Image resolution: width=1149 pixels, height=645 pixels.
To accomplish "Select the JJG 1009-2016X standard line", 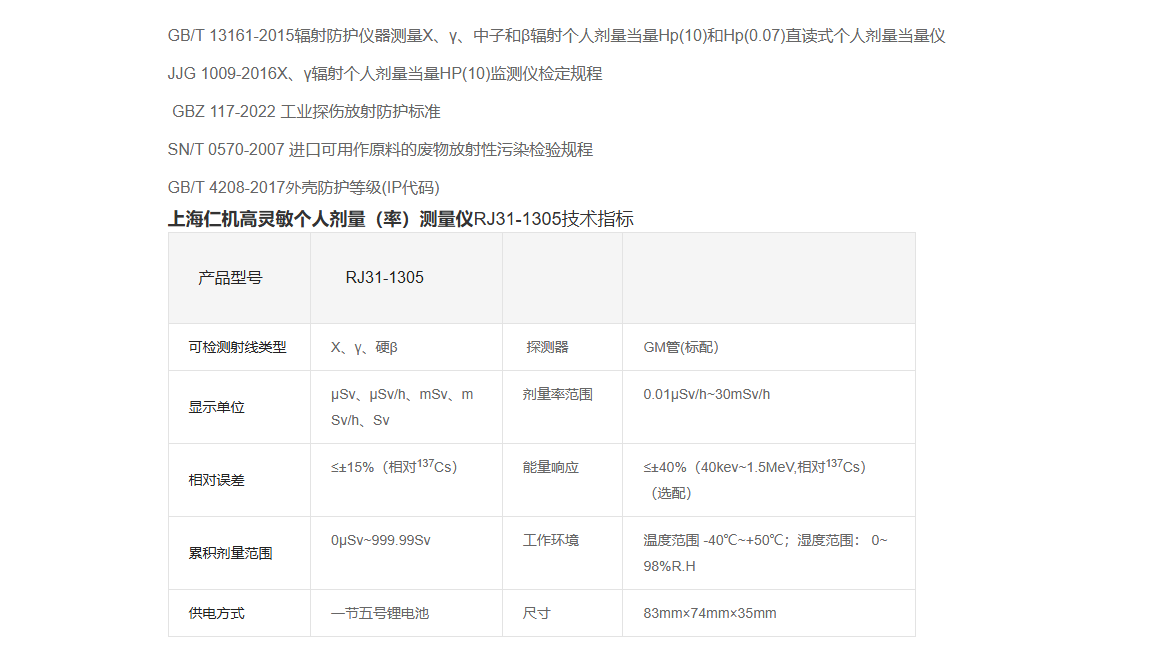I will [x=385, y=74].
